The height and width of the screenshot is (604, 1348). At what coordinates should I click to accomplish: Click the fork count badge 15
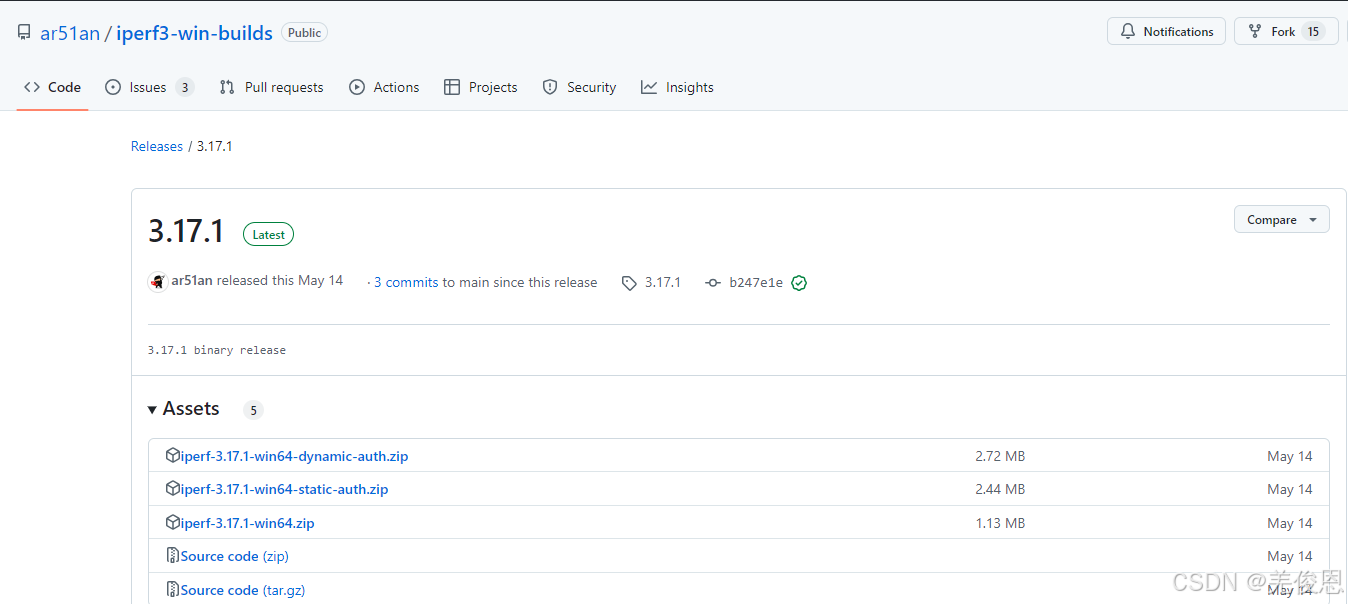pyautogui.click(x=1314, y=32)
